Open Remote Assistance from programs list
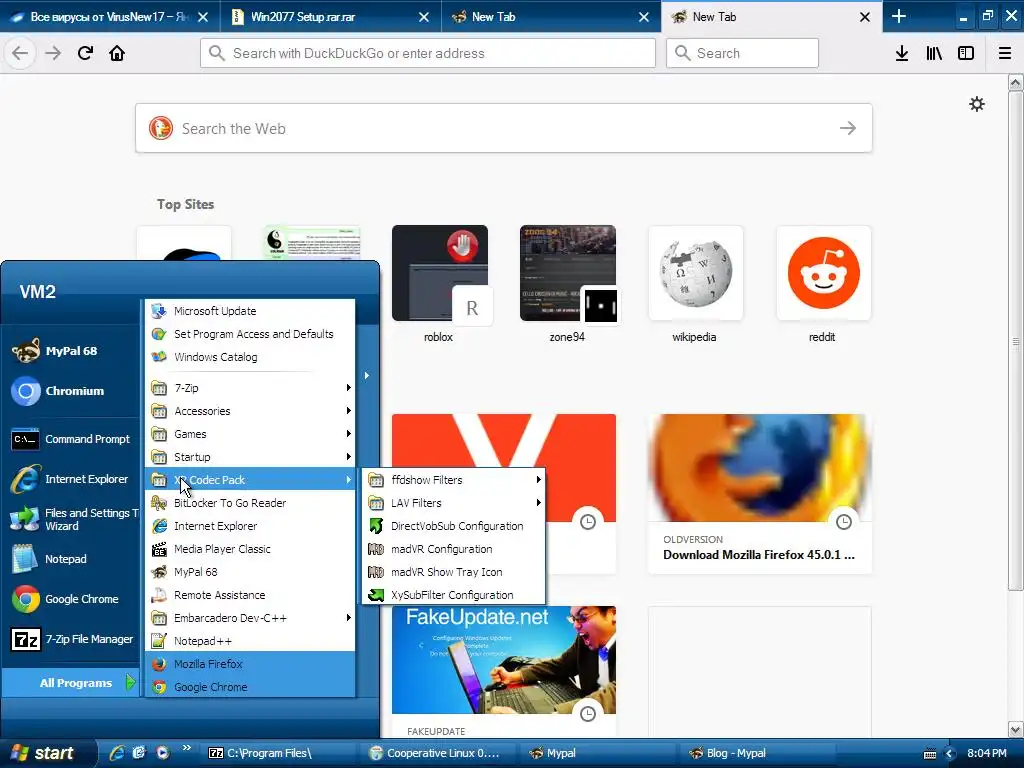The width and height of the screenshot is (1024, 768). [250, 595]
